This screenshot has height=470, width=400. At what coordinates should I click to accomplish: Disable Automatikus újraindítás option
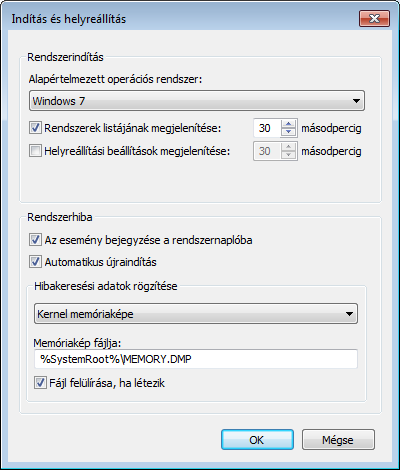click(35, 262)
